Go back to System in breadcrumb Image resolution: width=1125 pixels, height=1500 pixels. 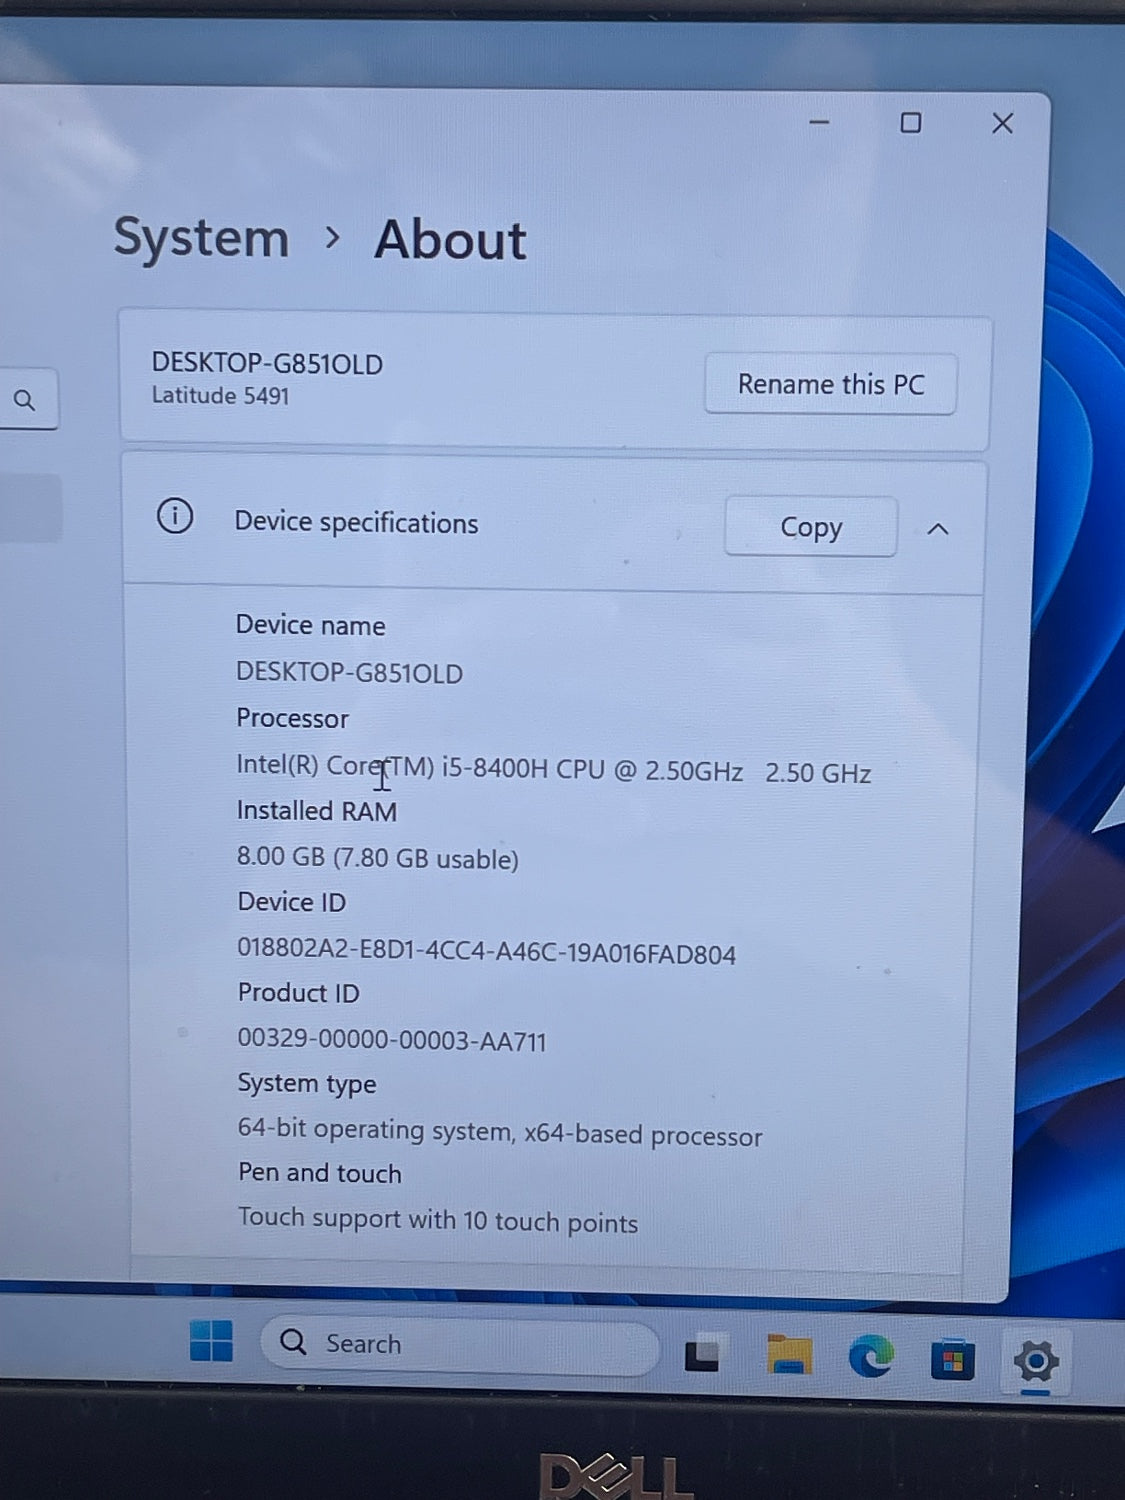[201, 238]
